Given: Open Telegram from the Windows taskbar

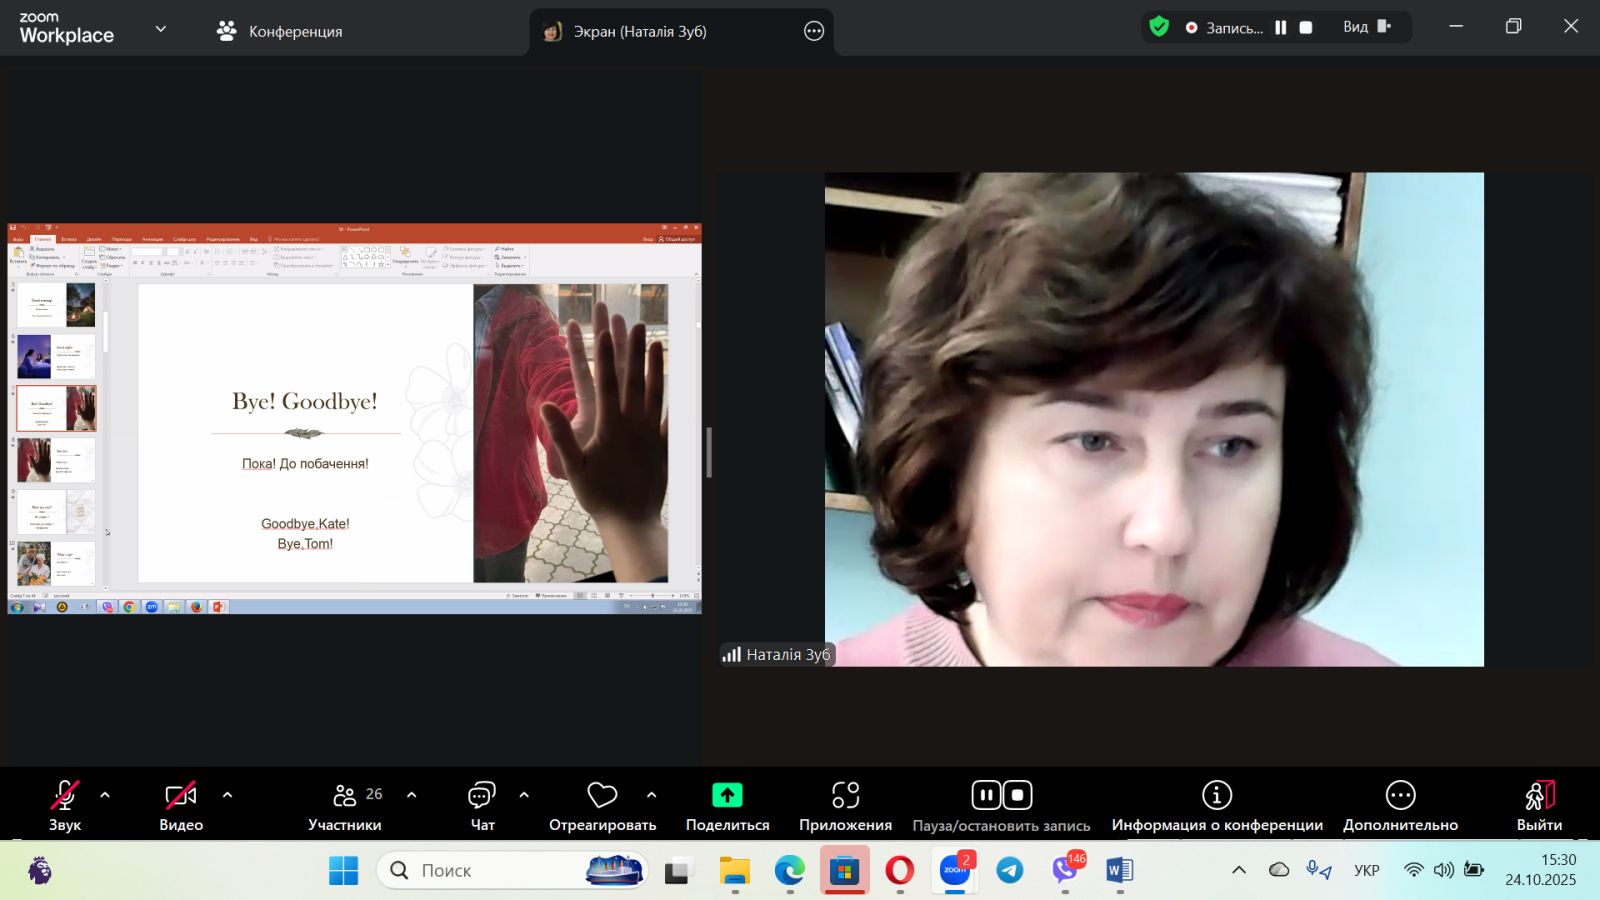Looking at the screenshot, I should click(1010, 871).
